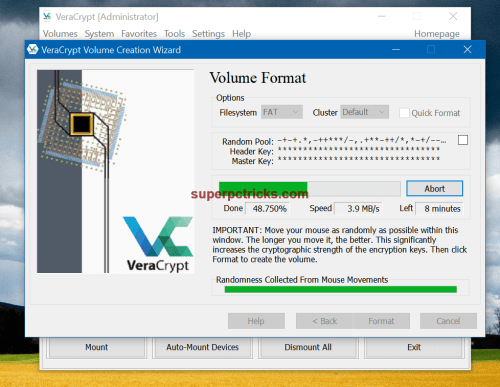This screenshot has width=500, height=387.
Task: Click the Random Pool character string
Action: pos(362,140)
